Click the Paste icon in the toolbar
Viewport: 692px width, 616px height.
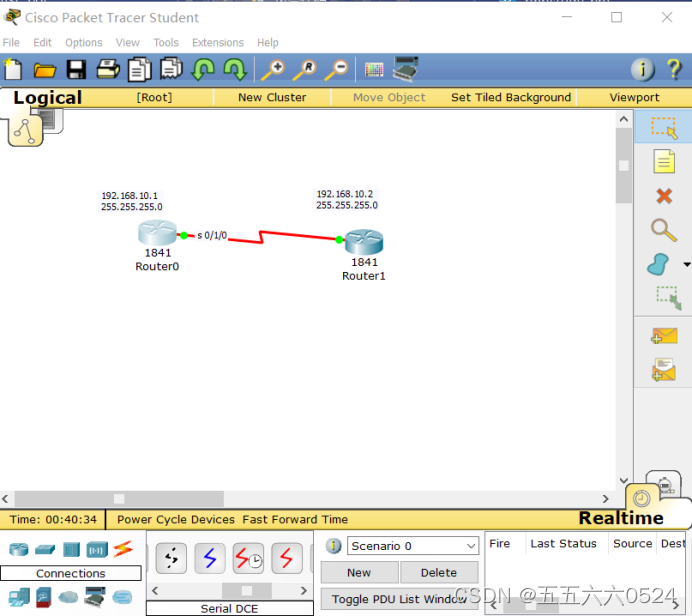click(x=171, y=69)
